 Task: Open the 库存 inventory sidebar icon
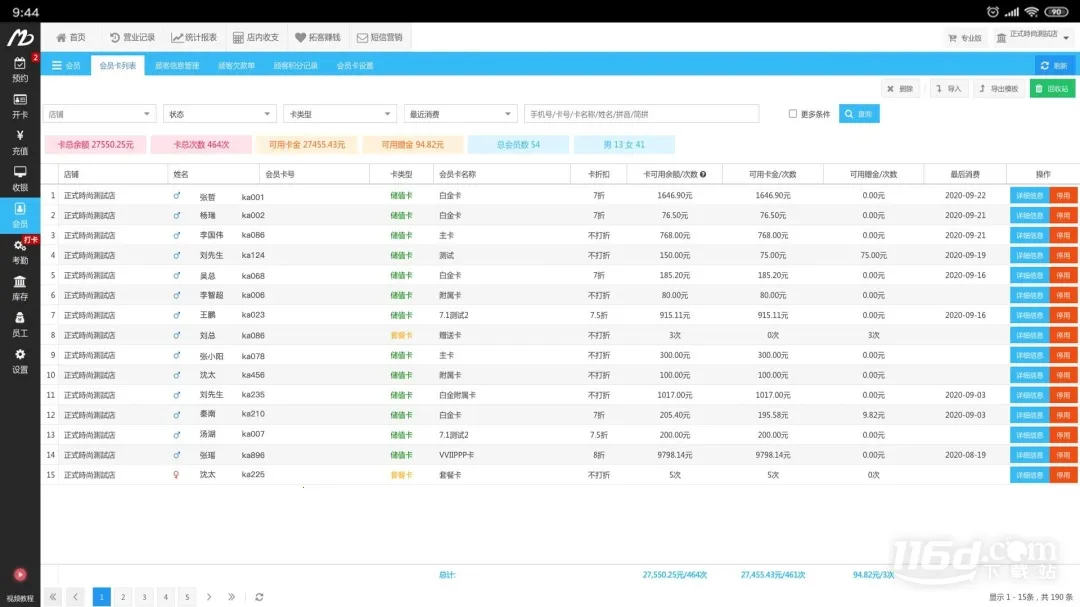click(x=20, y=288)
